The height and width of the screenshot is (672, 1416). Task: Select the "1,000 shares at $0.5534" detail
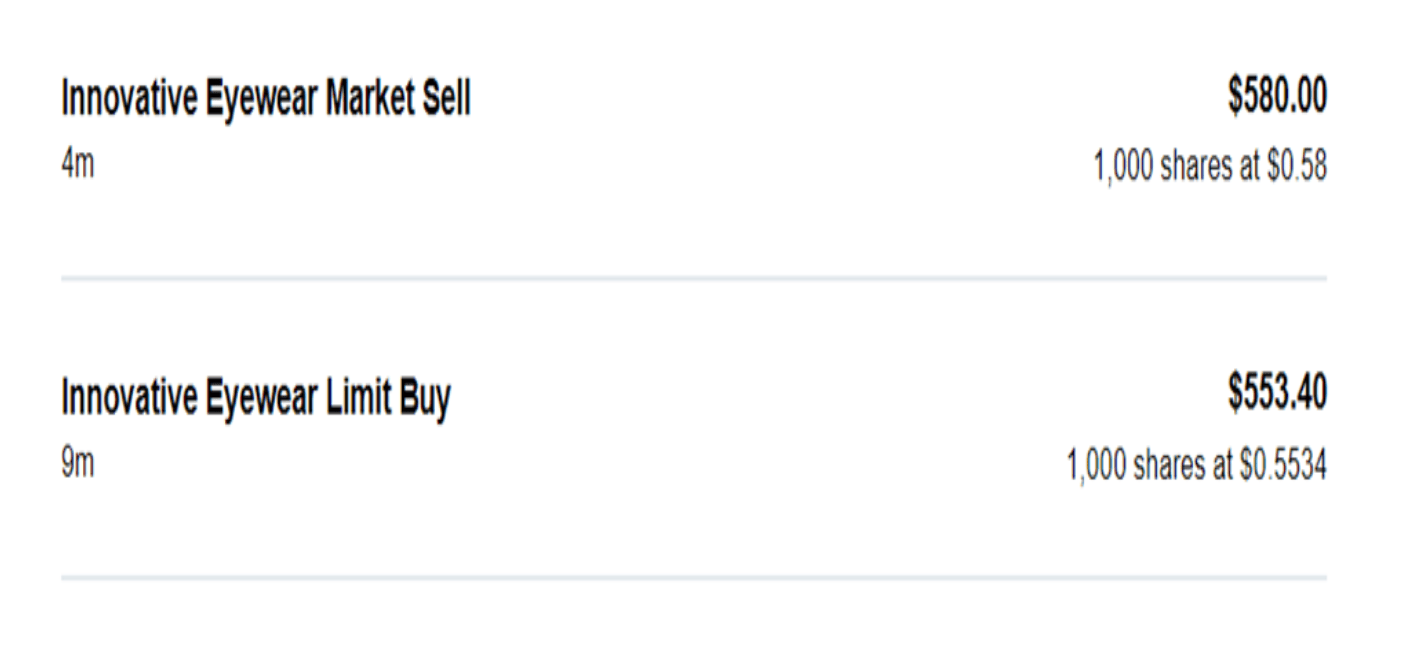coord(1197,466)
